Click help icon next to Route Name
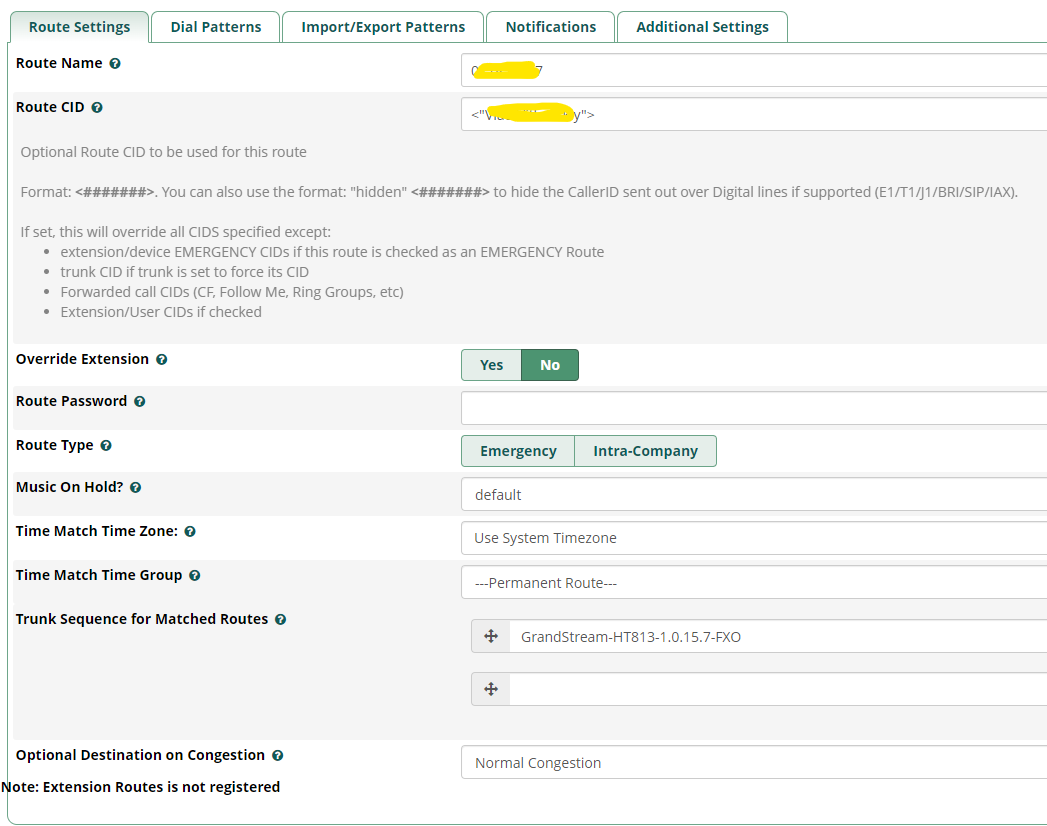 [115, 63]
